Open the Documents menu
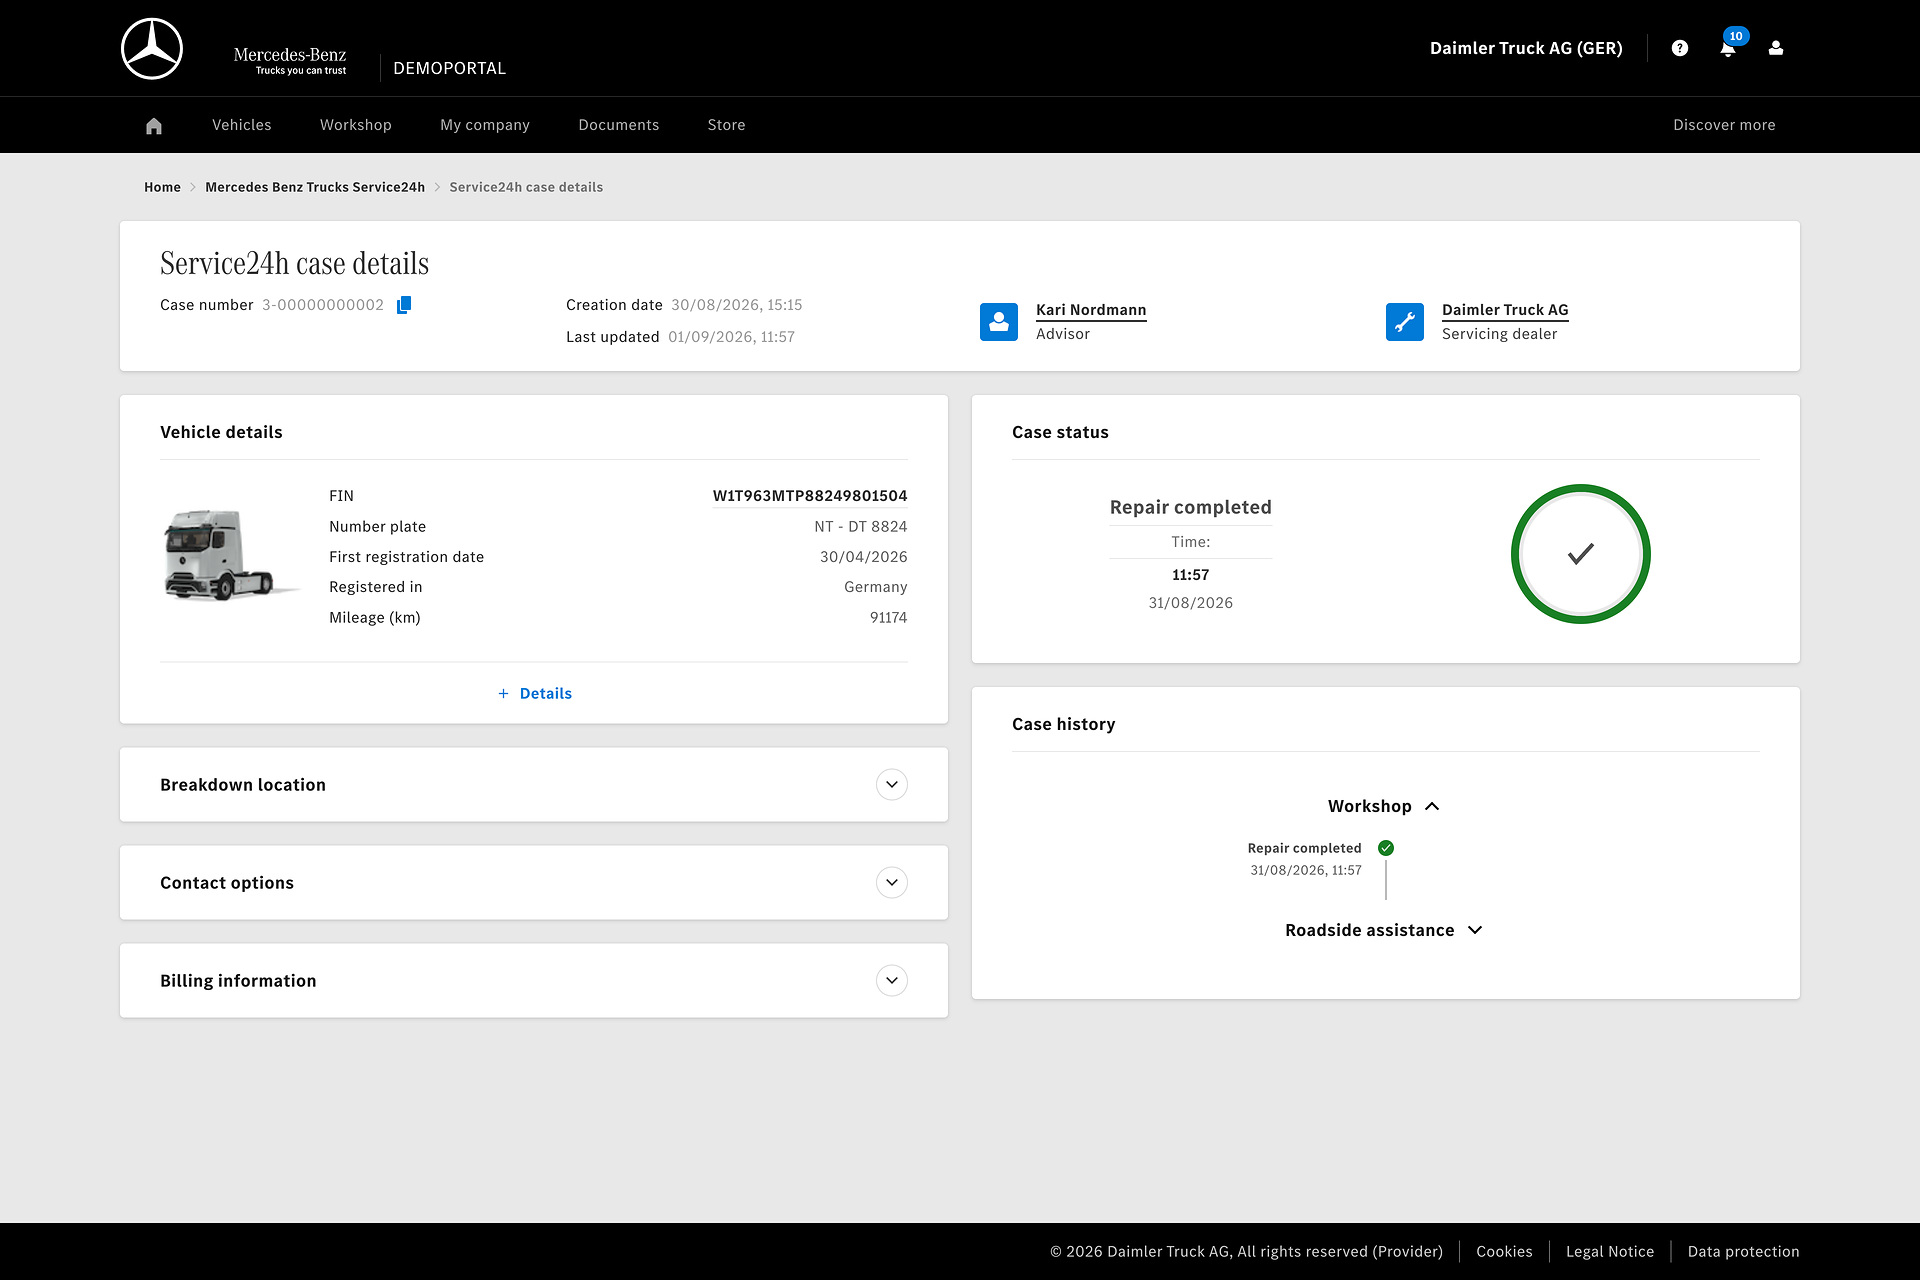This screenshot has width=1920, height=1280. coord(619,125)
